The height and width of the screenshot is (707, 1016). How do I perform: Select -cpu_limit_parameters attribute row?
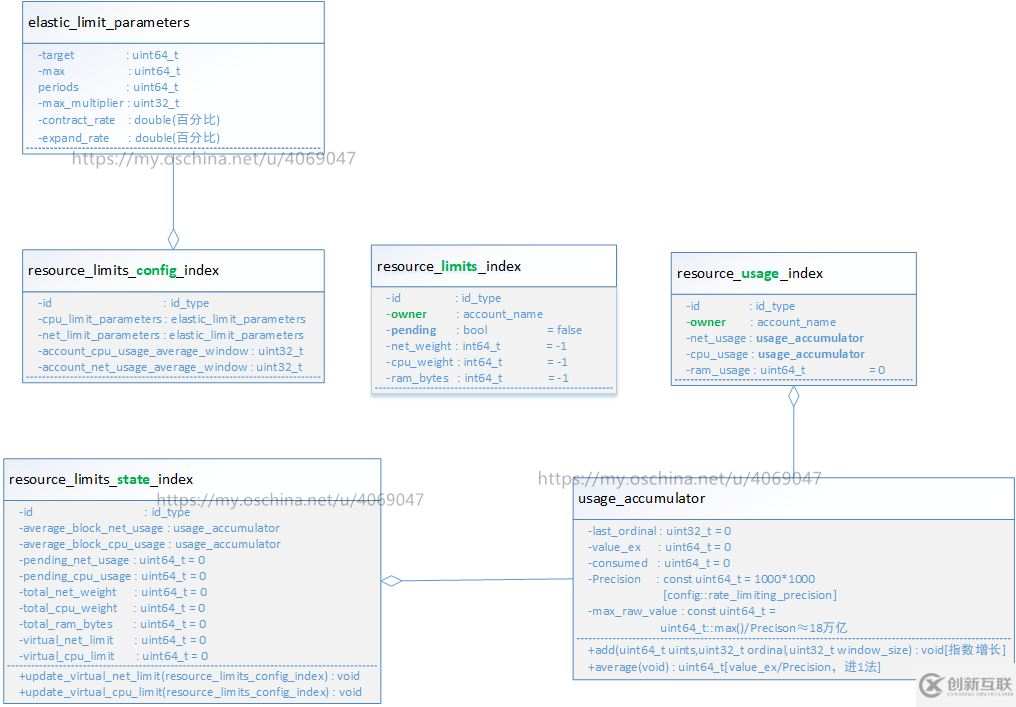tap(172, 319)
